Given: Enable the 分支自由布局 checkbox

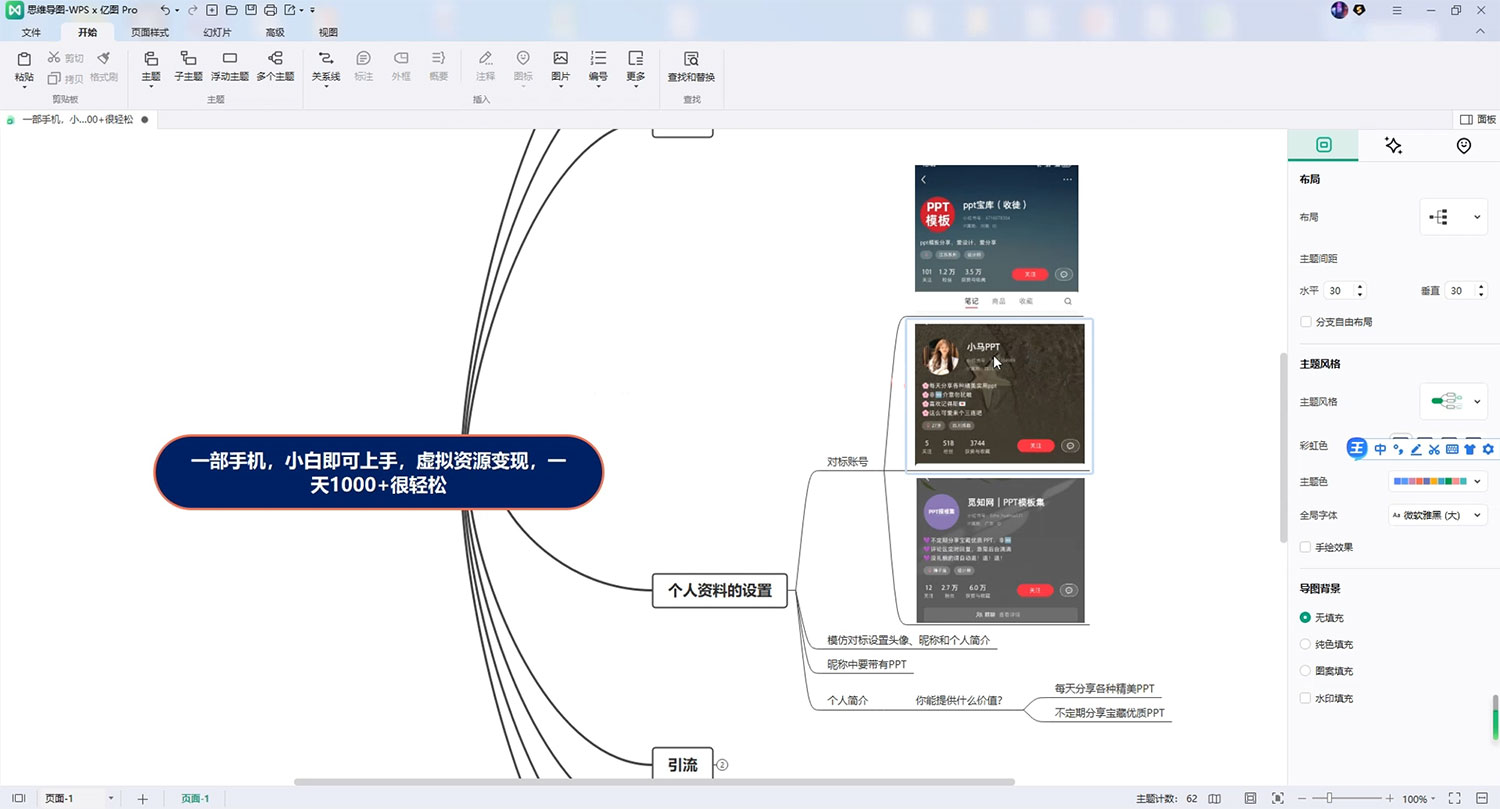Looking at the screenshot, I should pos(1306,321).
